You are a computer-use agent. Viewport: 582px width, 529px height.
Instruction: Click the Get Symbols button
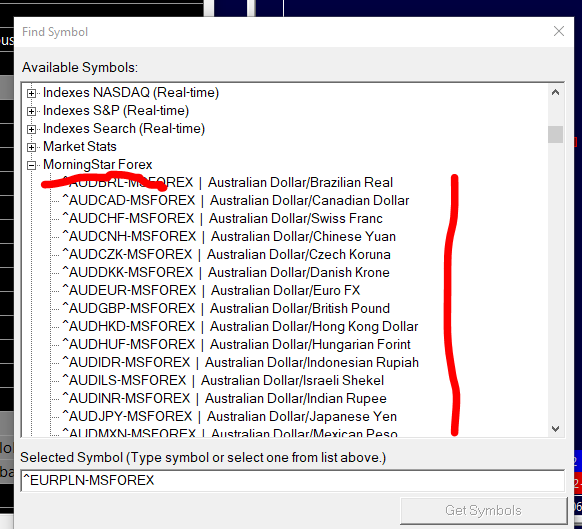tap(484, 510)
